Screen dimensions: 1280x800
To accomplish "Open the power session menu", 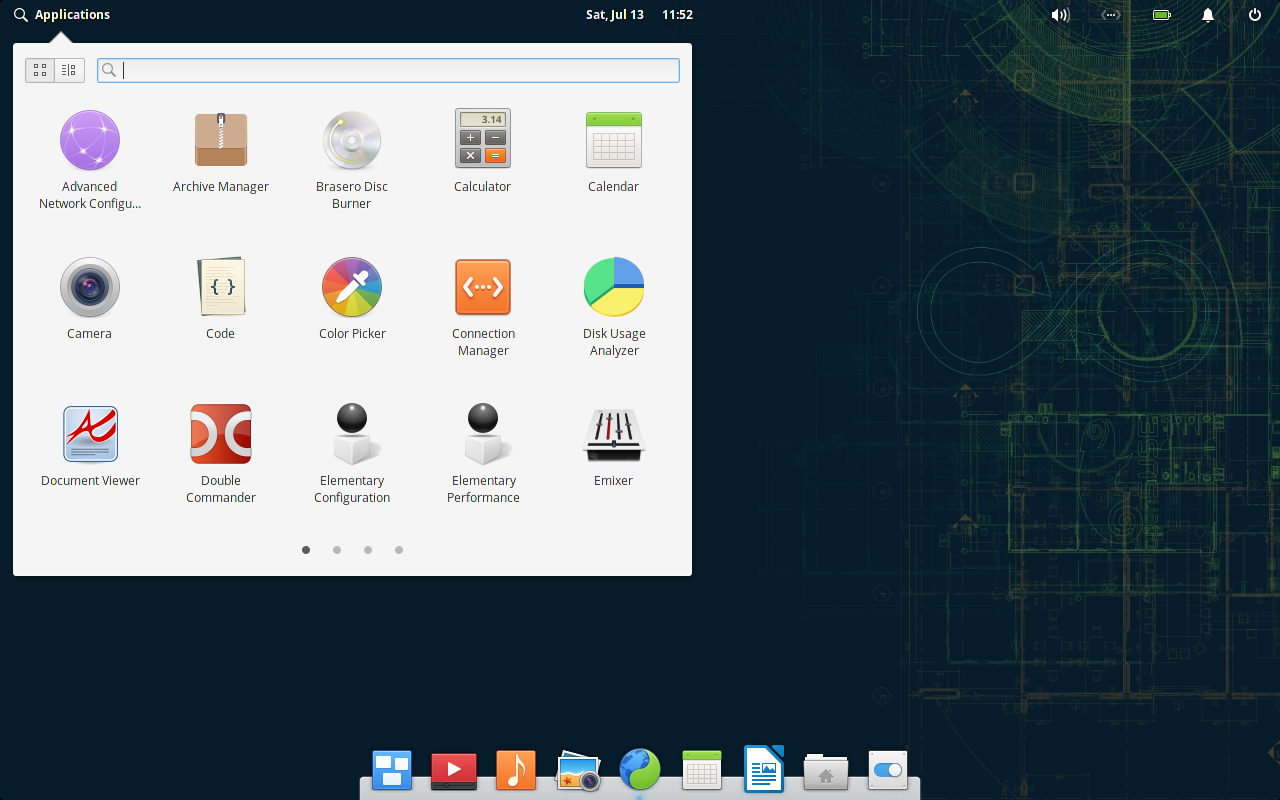I will point(1255,15).
